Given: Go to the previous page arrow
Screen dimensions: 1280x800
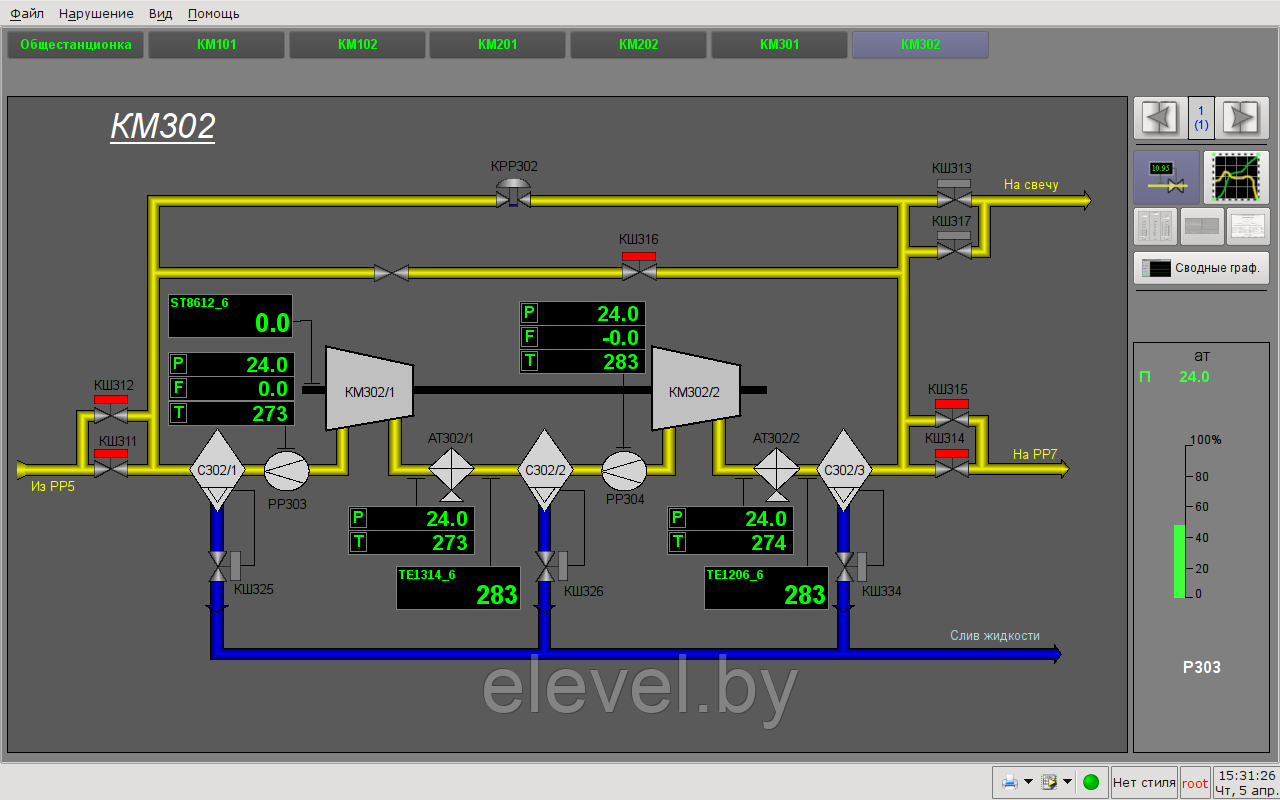Looking at the screenshot, I should (x=1160, y=118).
